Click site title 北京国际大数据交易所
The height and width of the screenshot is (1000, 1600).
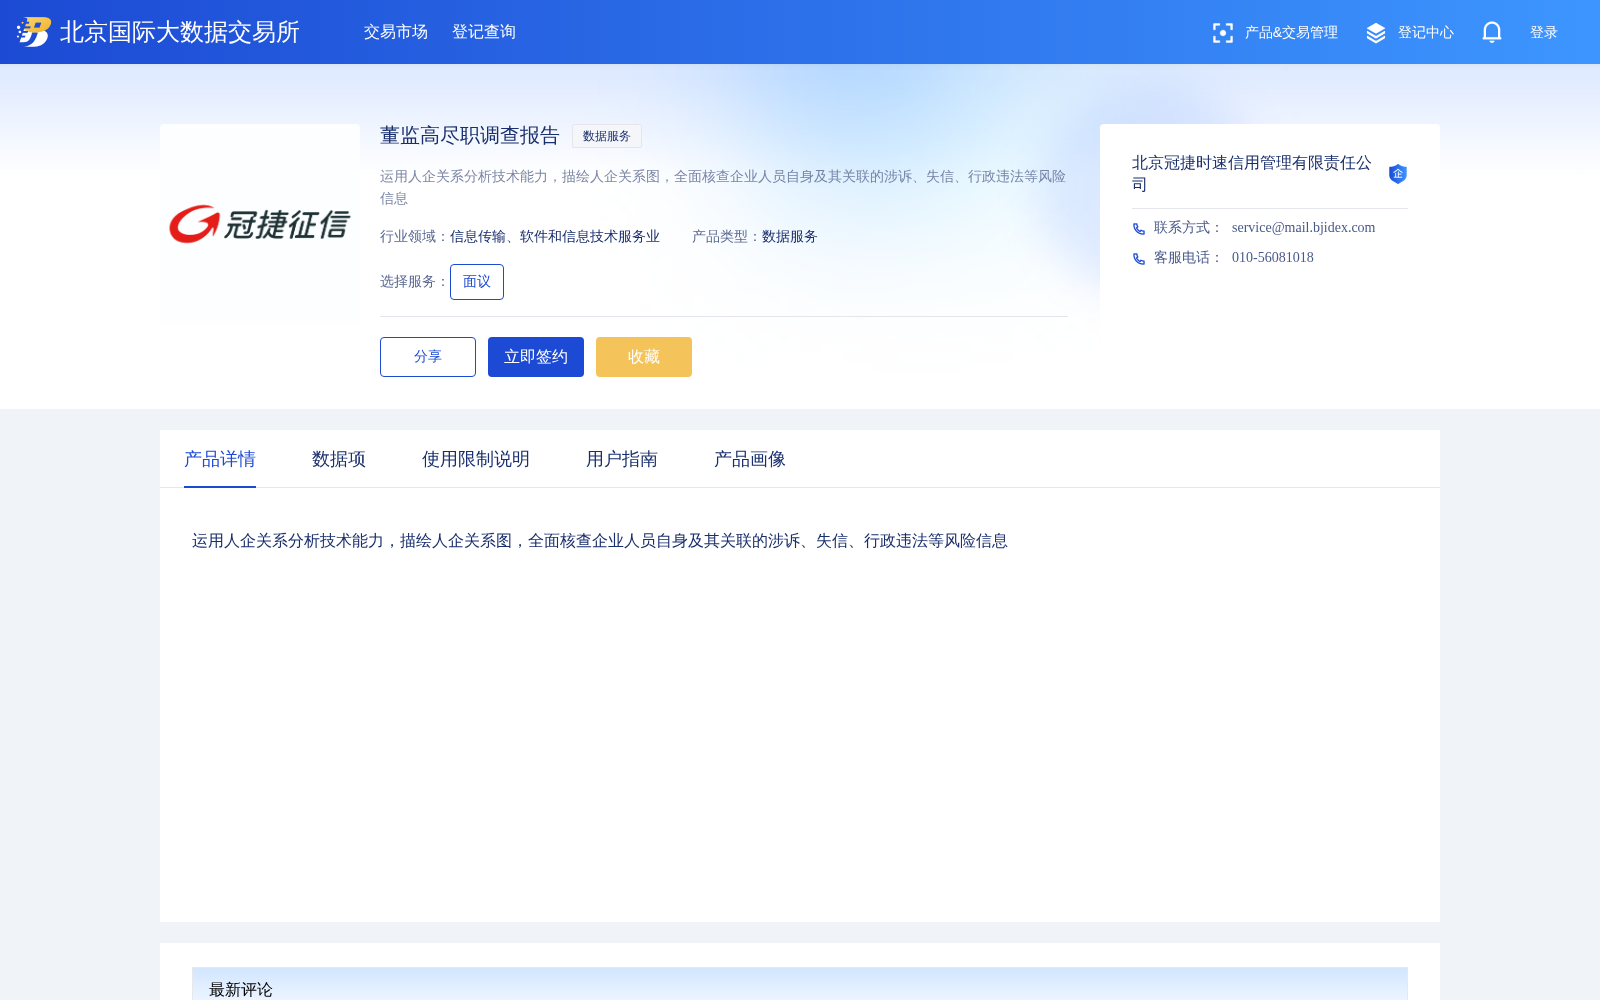coord(180,32)
